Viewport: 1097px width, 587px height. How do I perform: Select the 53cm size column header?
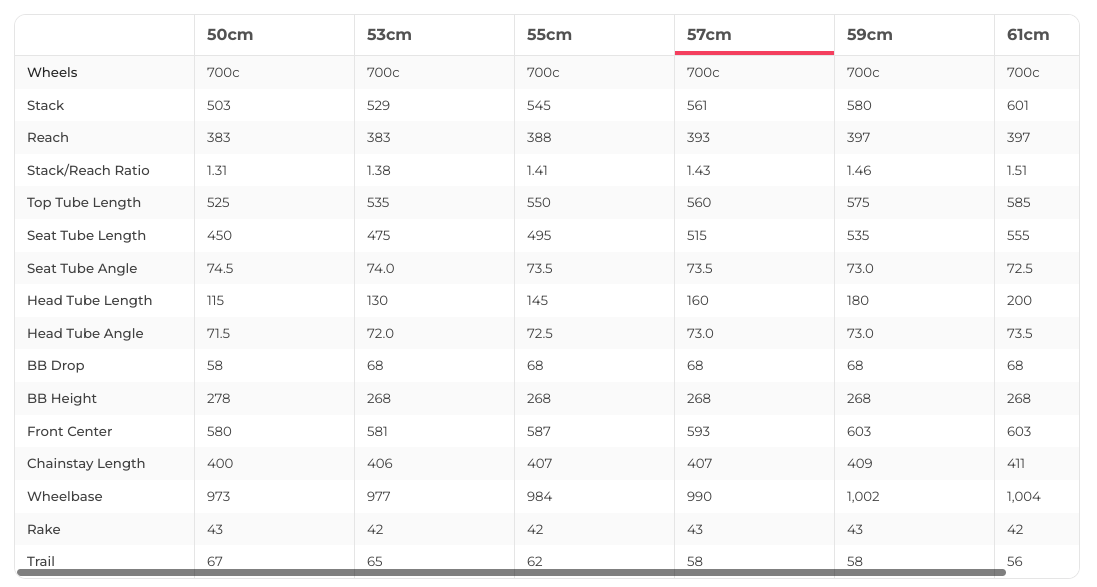389,35
